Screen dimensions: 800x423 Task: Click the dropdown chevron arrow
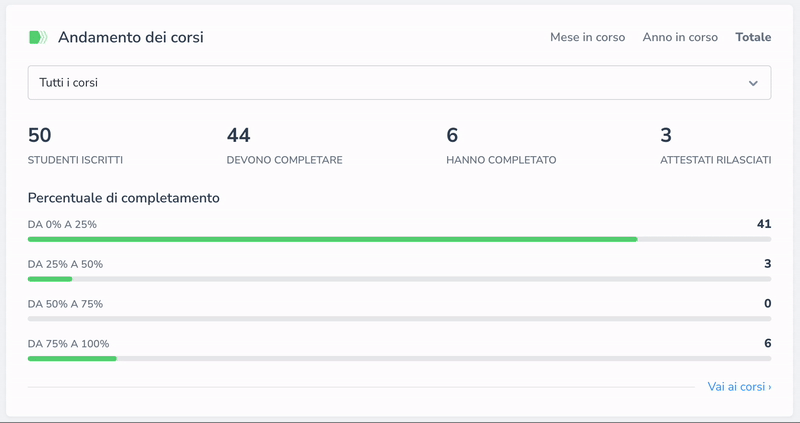753,83
